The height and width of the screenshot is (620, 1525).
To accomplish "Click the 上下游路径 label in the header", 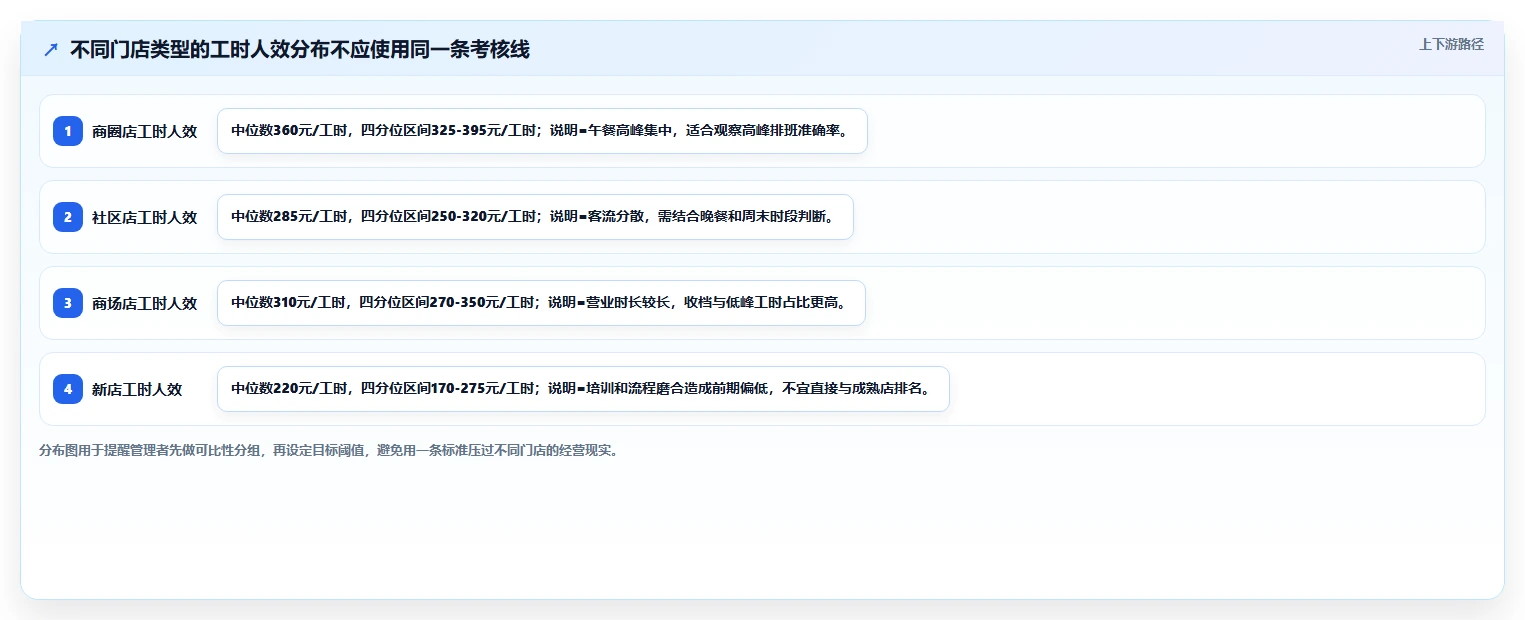I will 1451,44.
